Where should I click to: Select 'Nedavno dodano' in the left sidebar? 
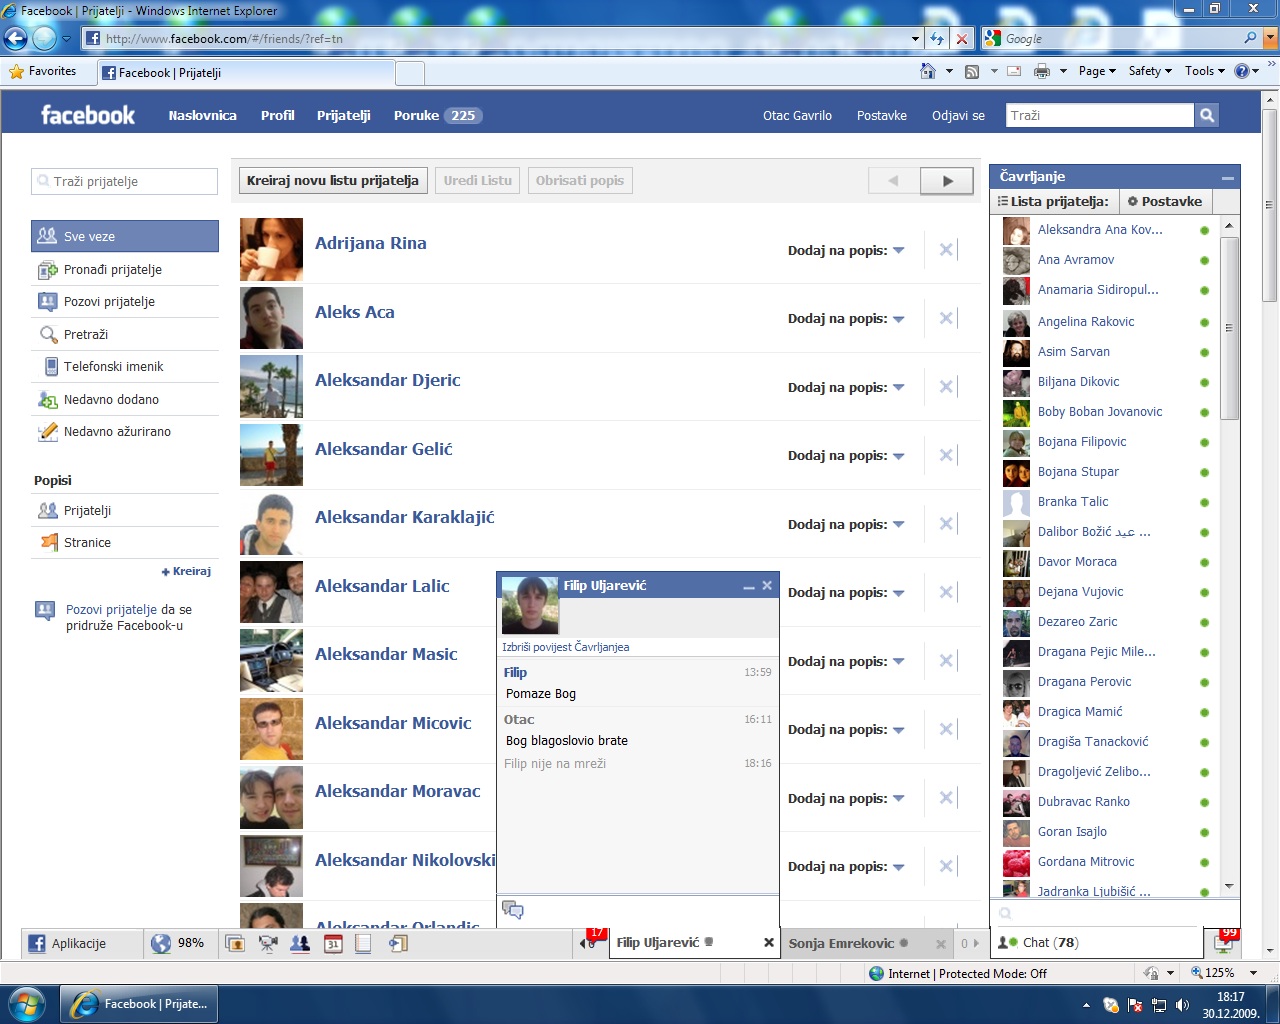click(111, 399)
